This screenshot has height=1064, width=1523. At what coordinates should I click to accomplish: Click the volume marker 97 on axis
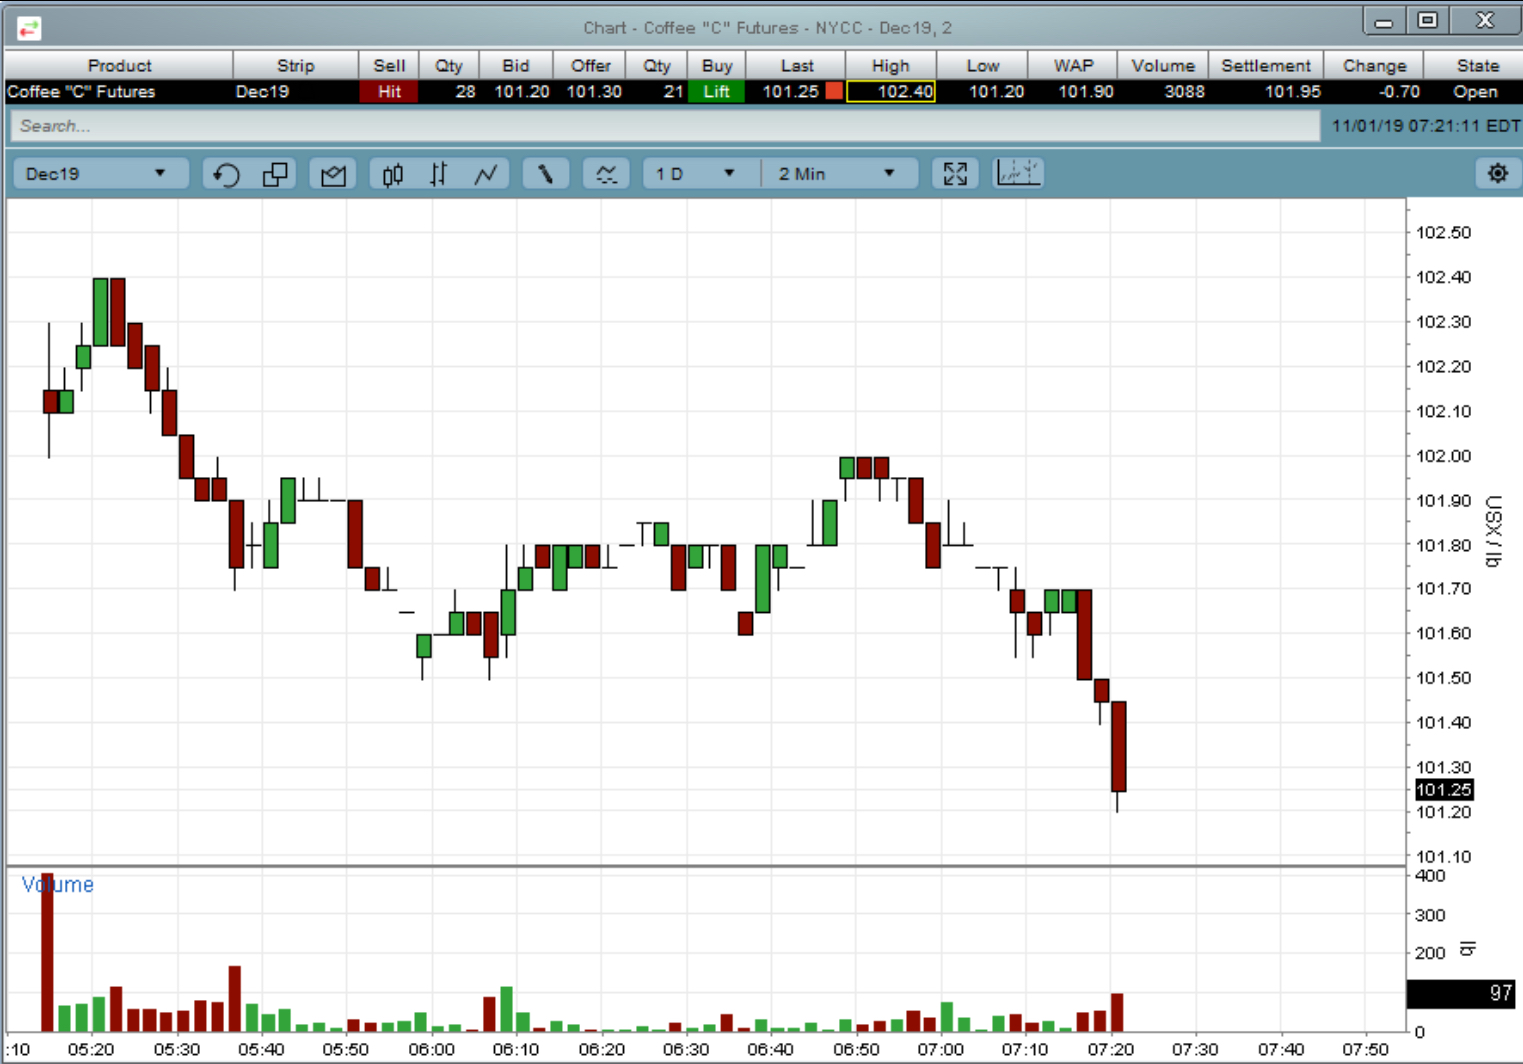[1462, 993]
